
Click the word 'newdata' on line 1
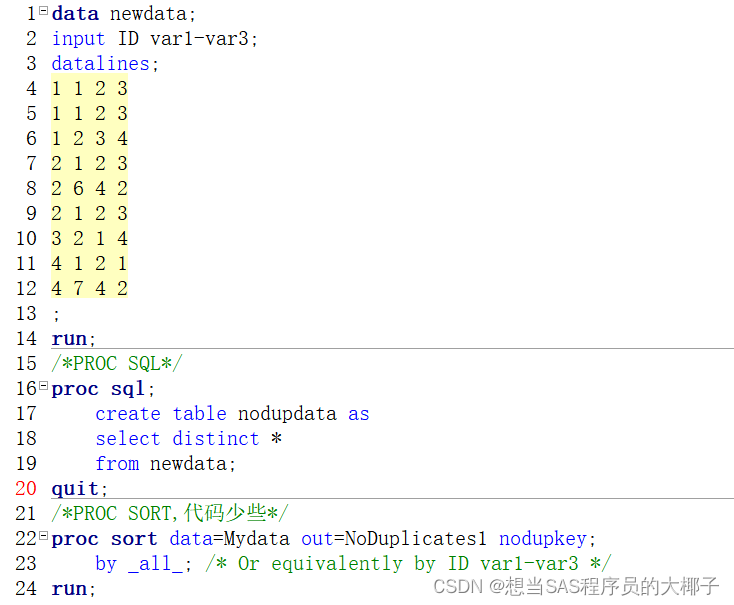click(148, 14)
